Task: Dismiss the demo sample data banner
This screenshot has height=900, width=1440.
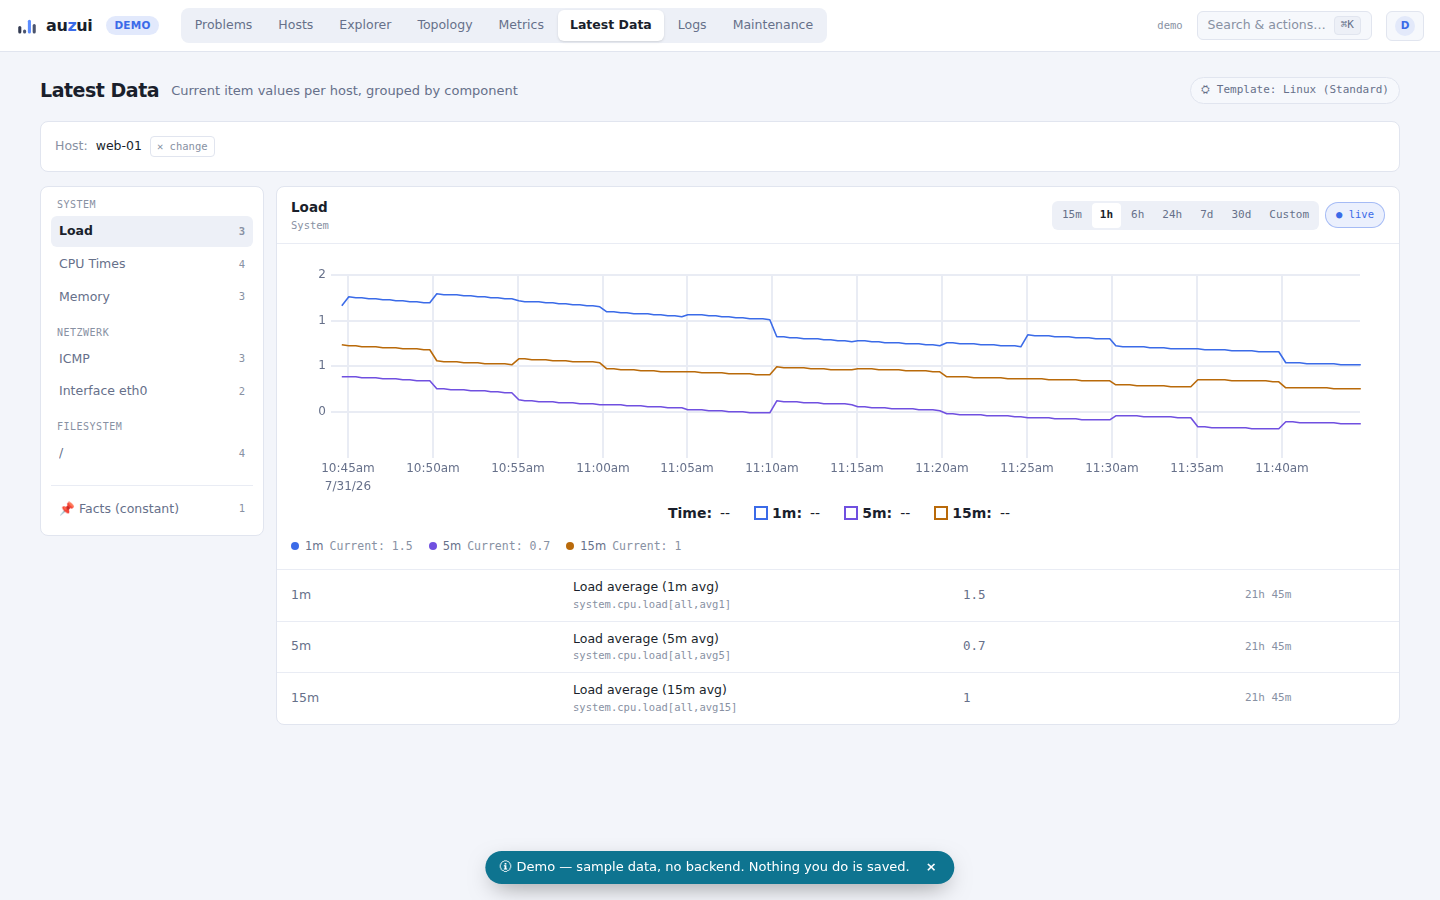Action: (931, 867)
